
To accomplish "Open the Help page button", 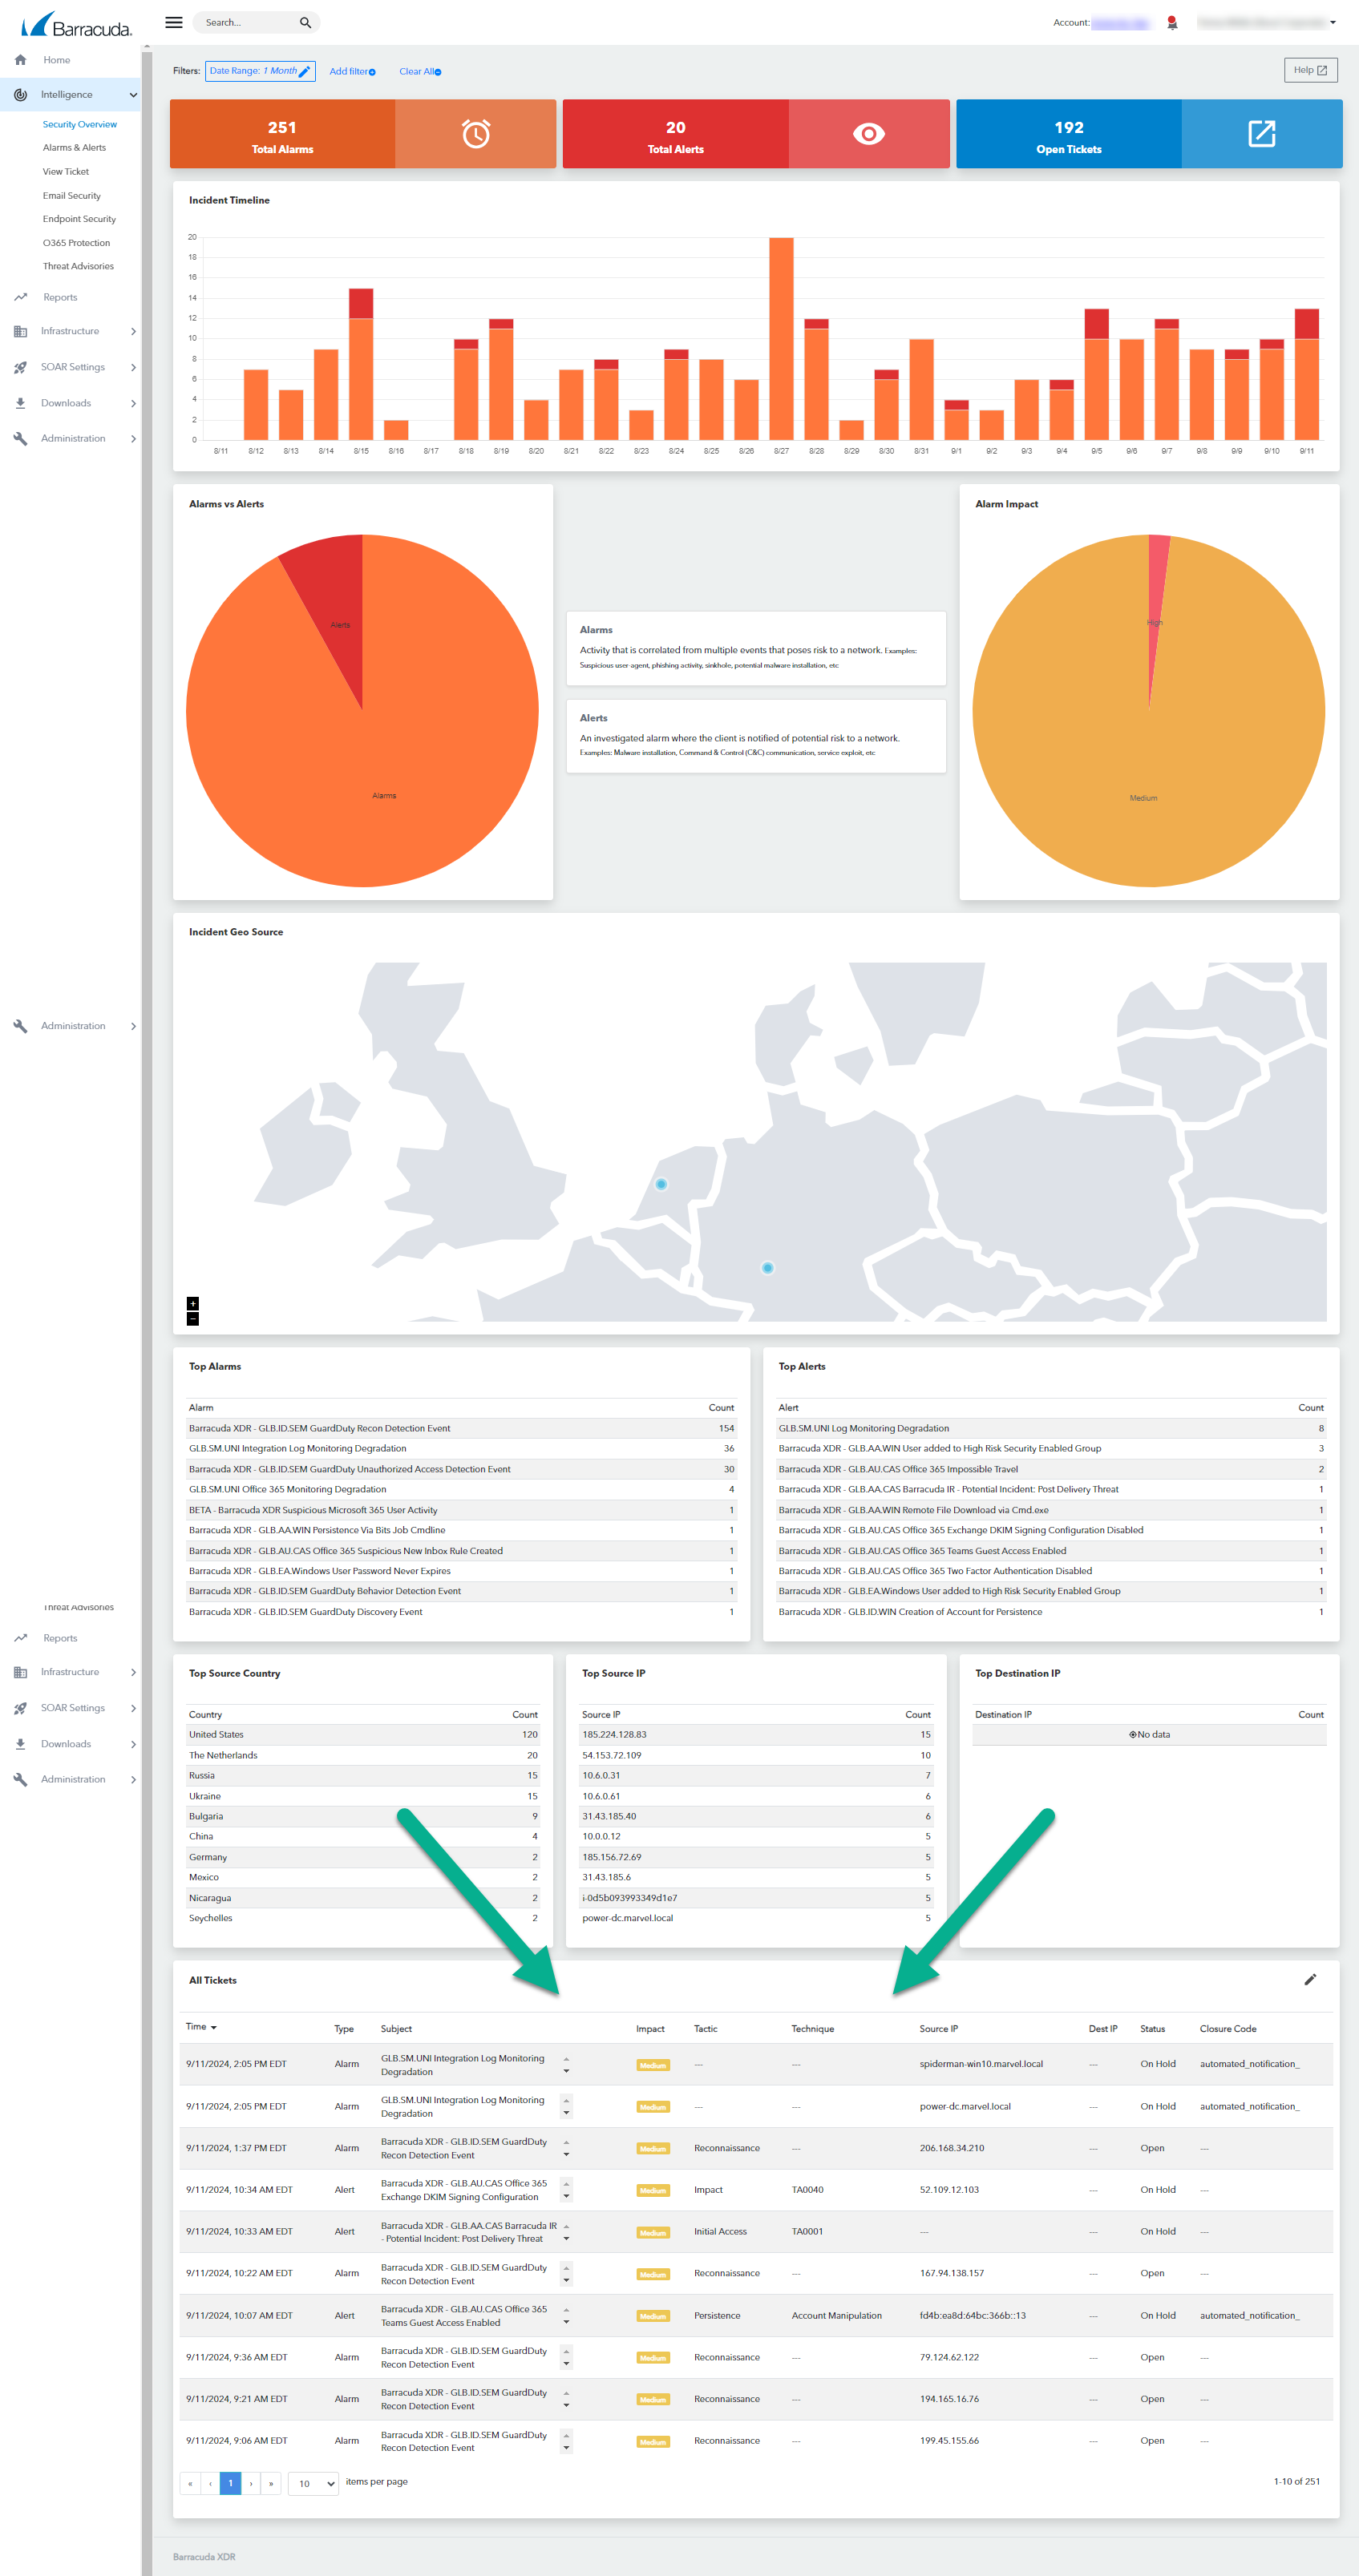I will pos(1310,70).
